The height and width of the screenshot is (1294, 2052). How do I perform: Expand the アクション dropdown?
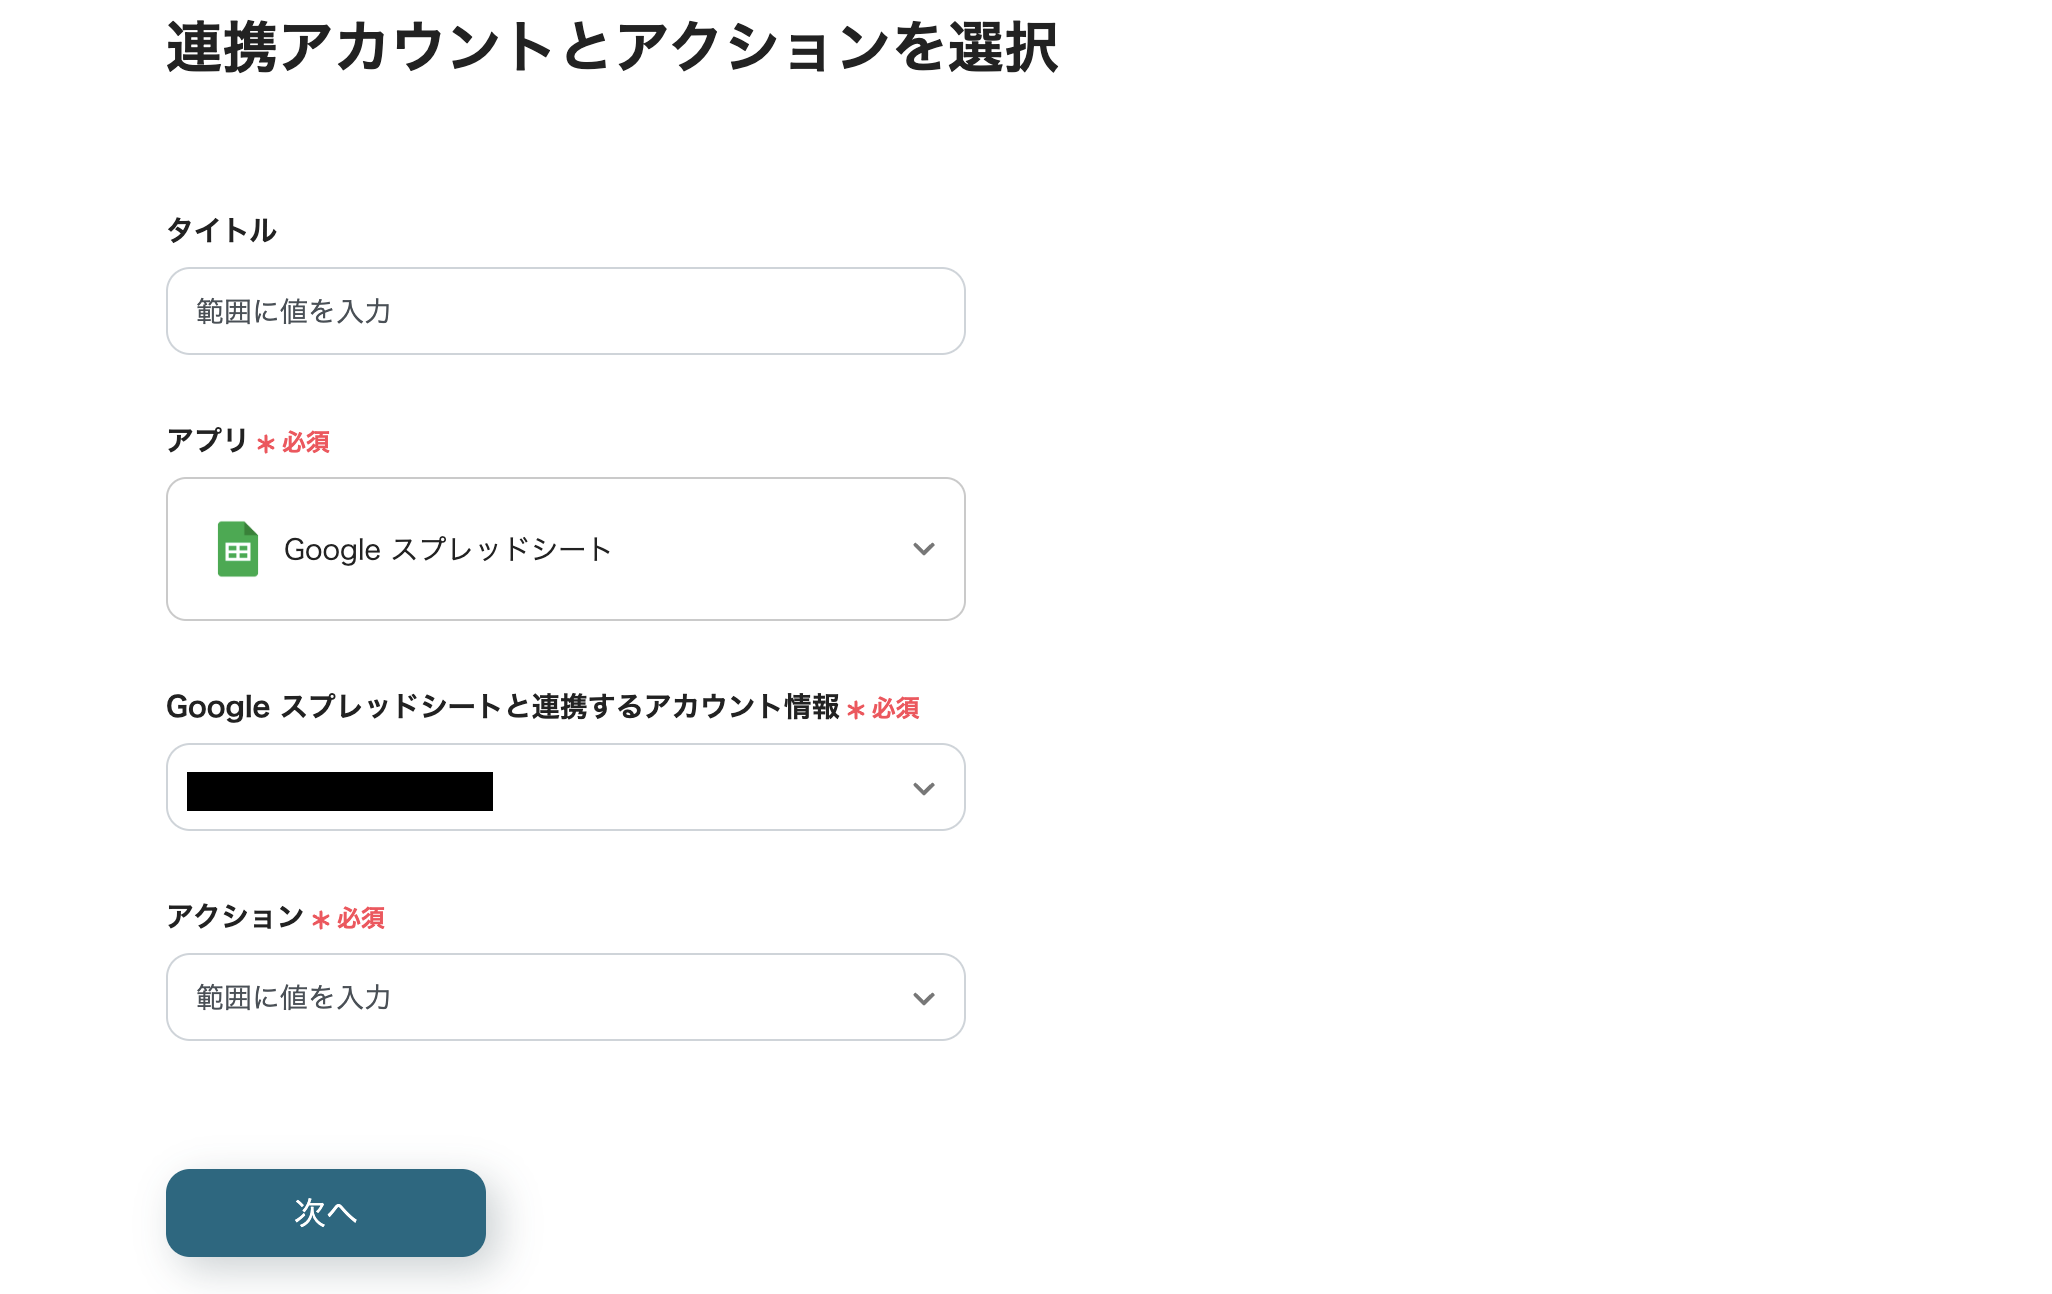pyautogui.click(x=565, y=997)
